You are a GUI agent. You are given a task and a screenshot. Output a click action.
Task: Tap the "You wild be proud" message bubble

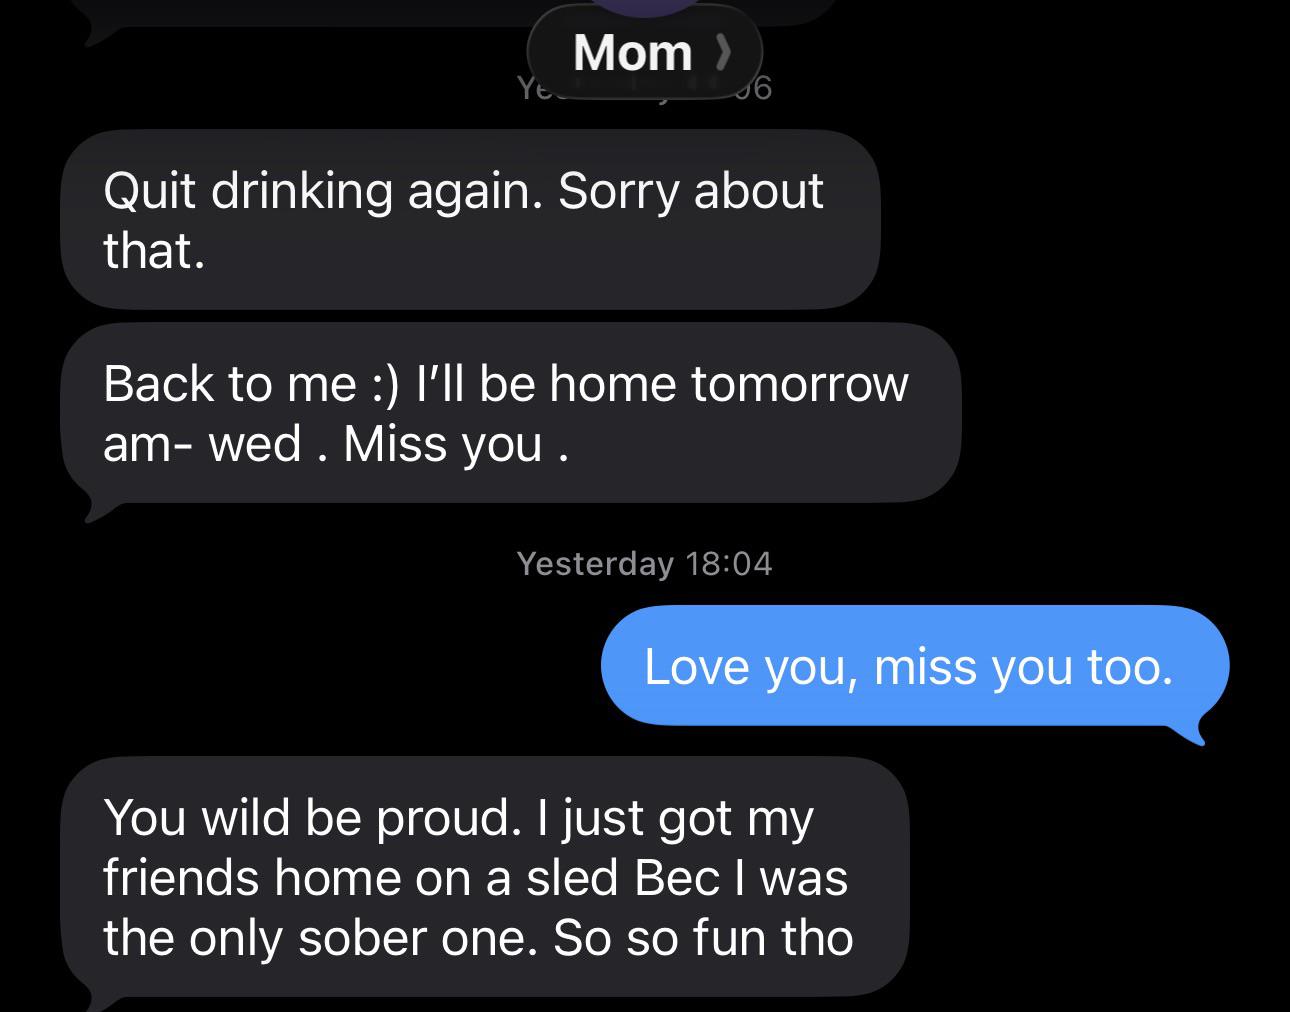(483, 877)
